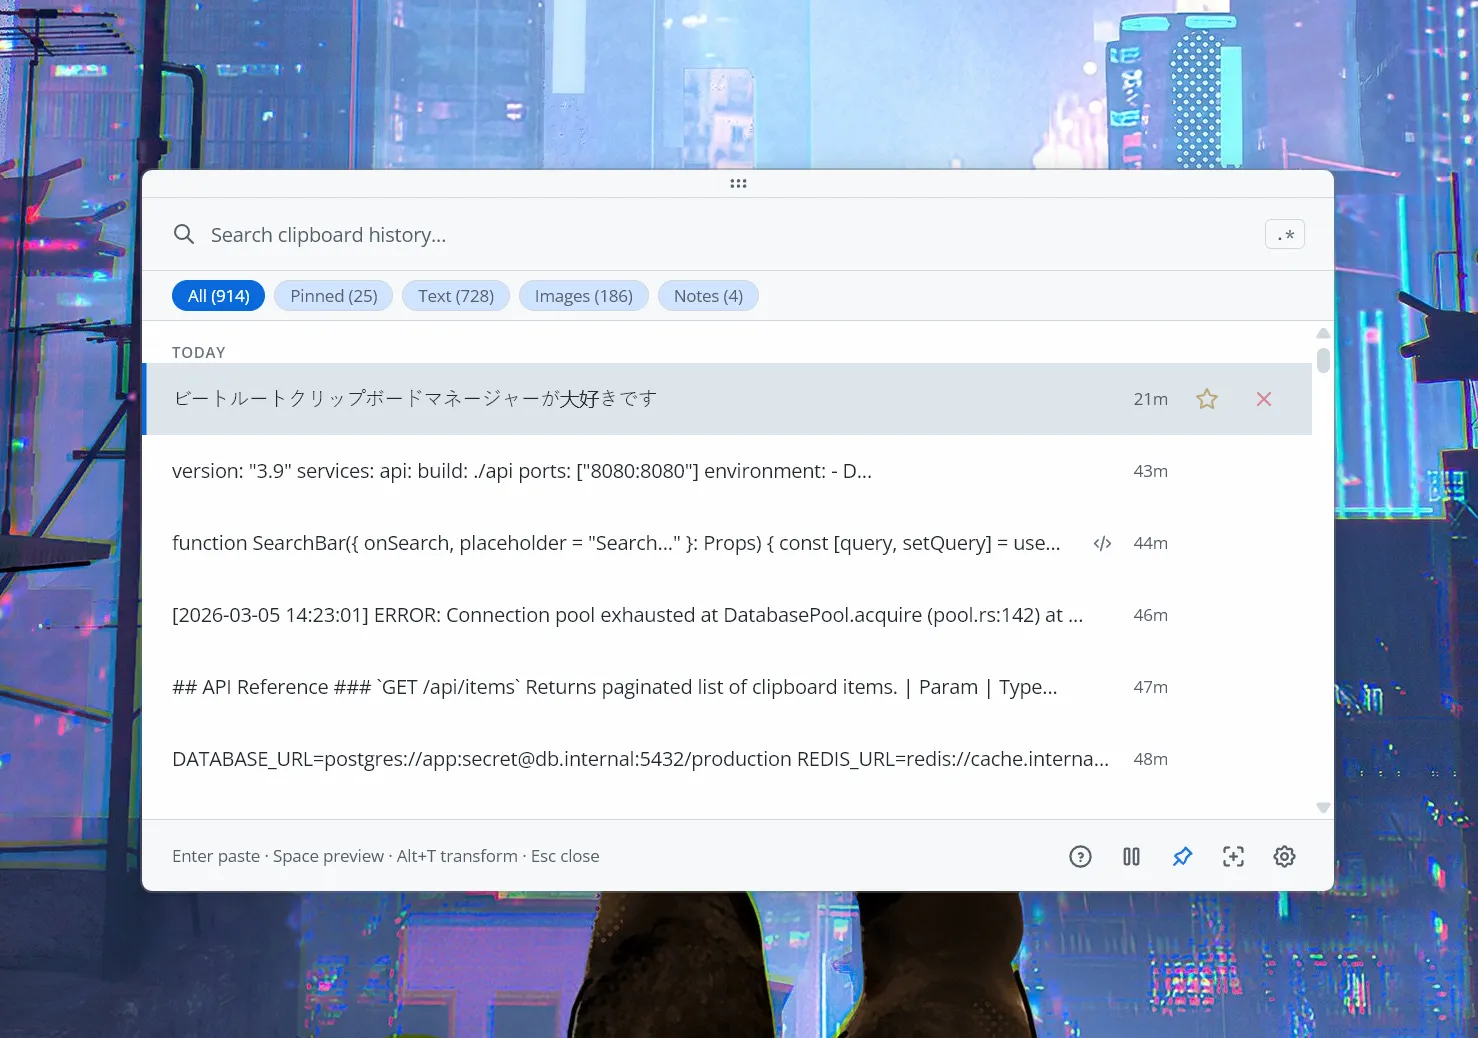Select the DATABASE_URL clipboard entry

tap(640, 759)
